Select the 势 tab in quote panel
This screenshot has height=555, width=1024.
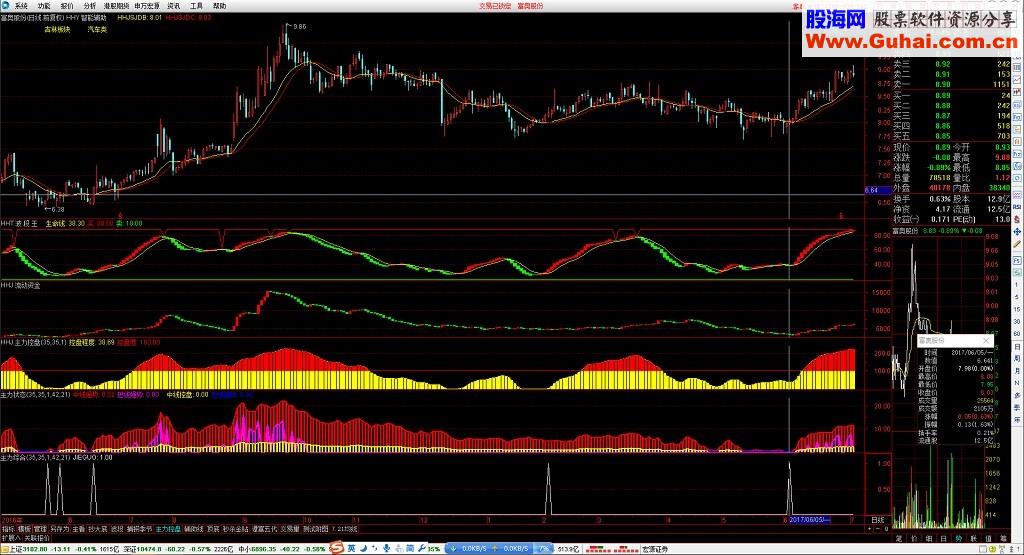point(959,539)
